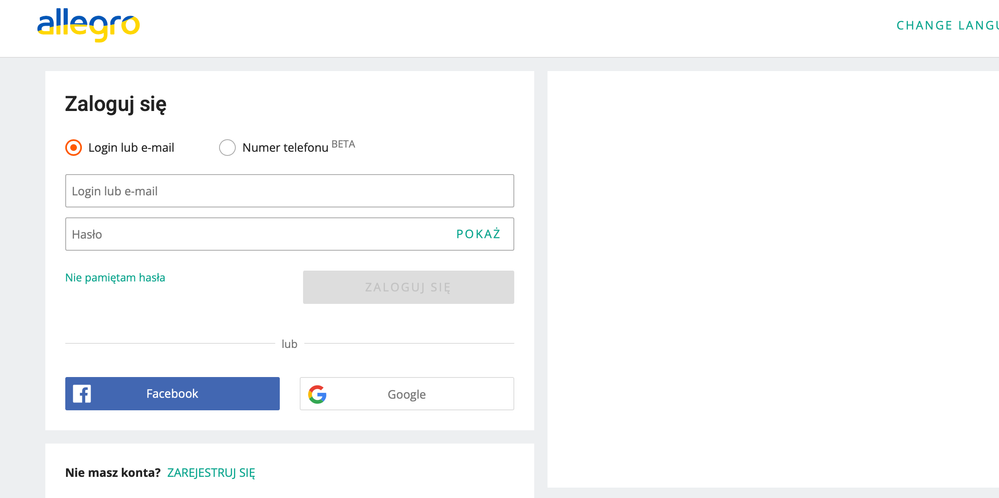
Task: Click the BETA label next to Numer telefonu
Action: [343, 144]
